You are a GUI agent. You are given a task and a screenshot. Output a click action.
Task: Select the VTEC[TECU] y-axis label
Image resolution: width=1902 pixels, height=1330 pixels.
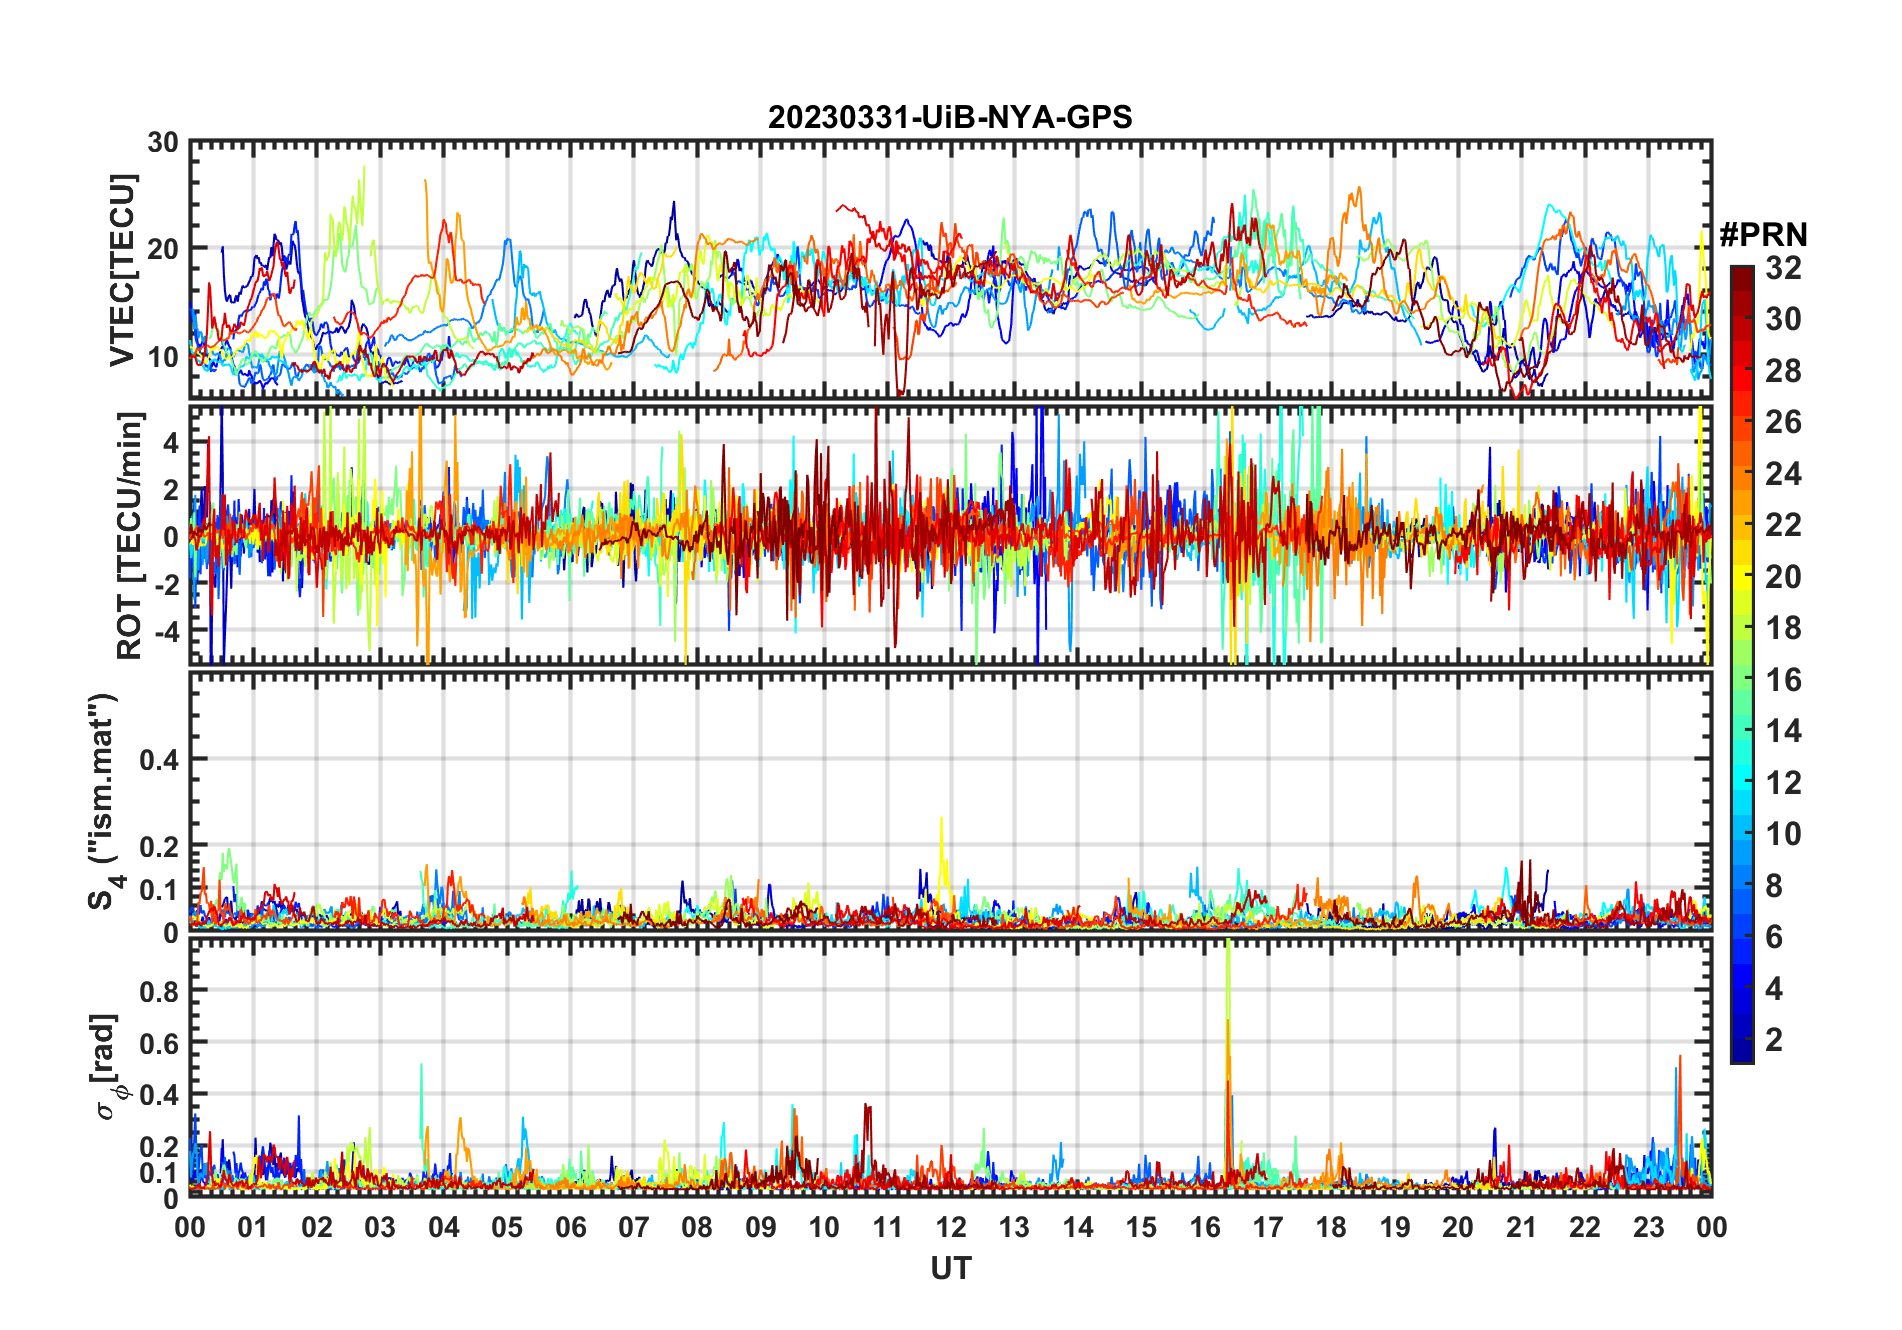pos(122,271)
